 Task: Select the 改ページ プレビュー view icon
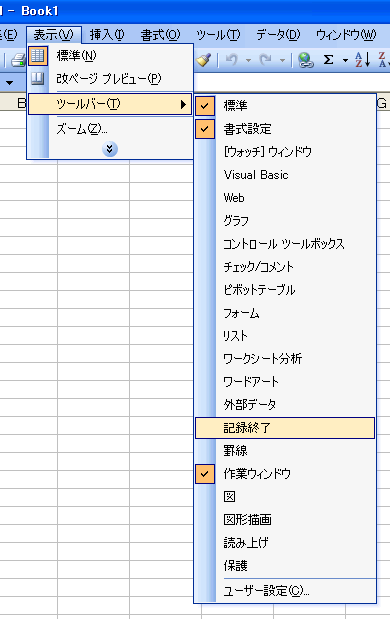[x=38, y=79]
